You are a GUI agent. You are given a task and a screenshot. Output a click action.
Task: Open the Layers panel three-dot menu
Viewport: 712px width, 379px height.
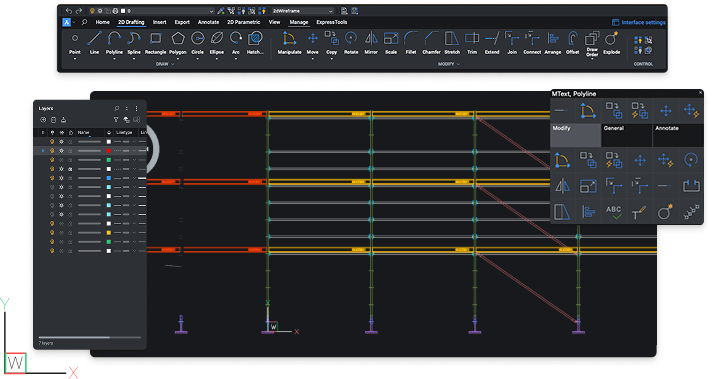[136, 108]
